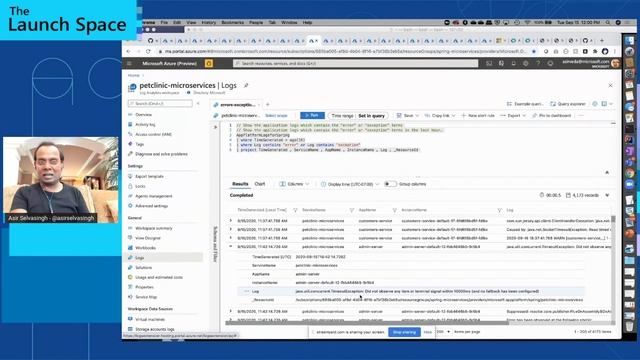Click Logs settings gear icon
640x360 pixels.
(595, 104)
